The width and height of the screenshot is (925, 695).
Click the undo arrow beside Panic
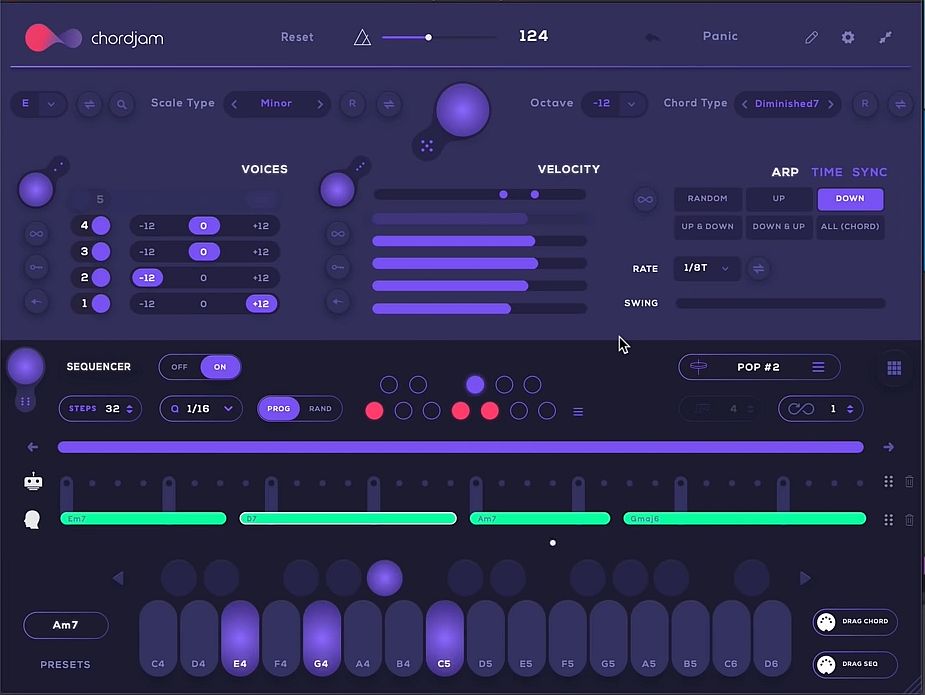pyautogui.click(x=652, y=37)
